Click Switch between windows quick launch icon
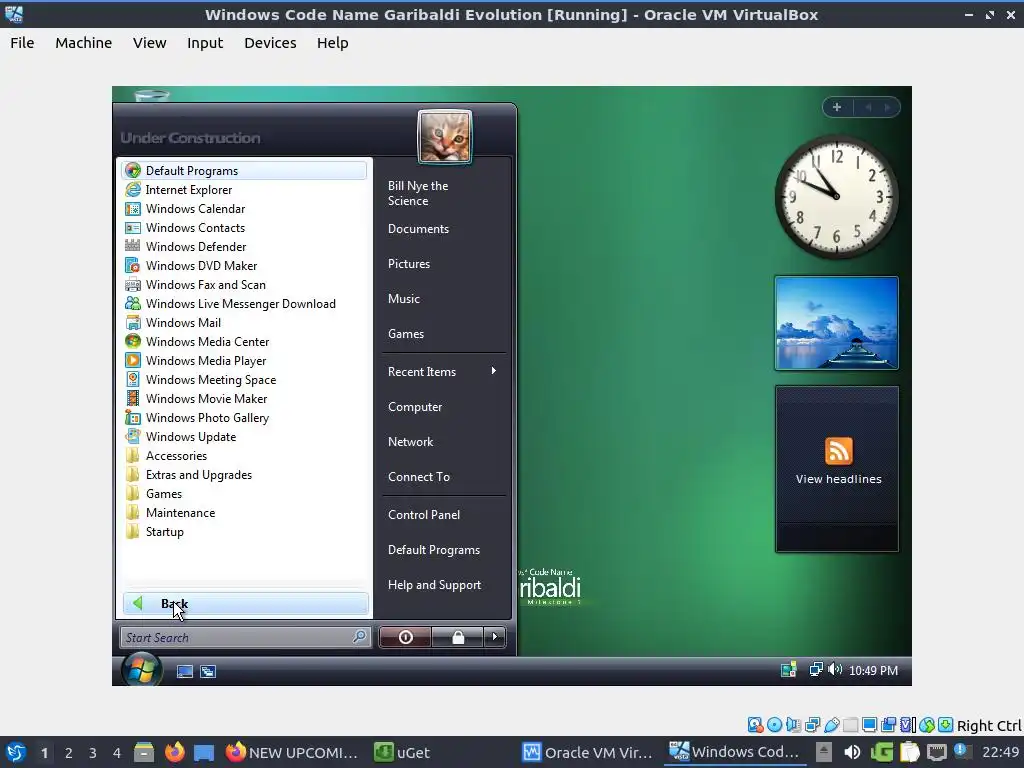 208,671
